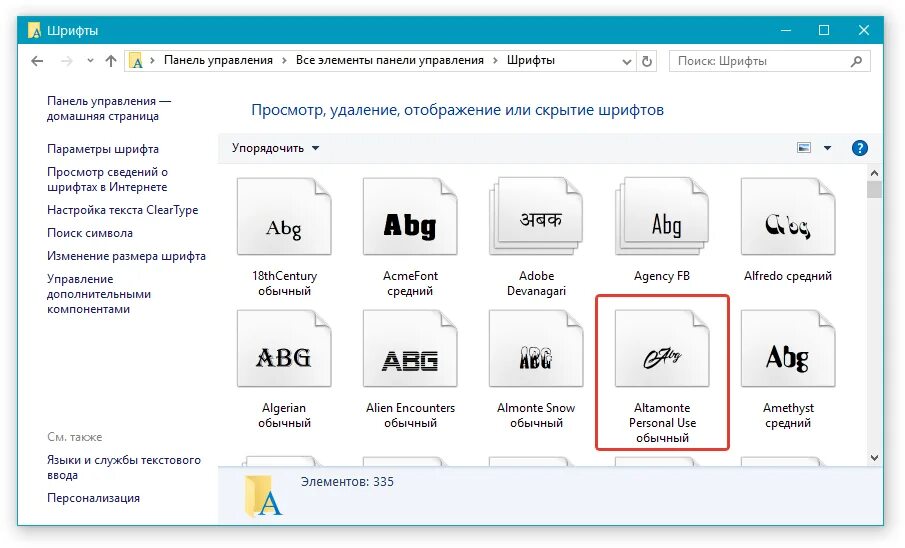Click the status text Элементов: 335
Image resolution: width=905 pixels, height=548 pixels.
coord(347,482)
